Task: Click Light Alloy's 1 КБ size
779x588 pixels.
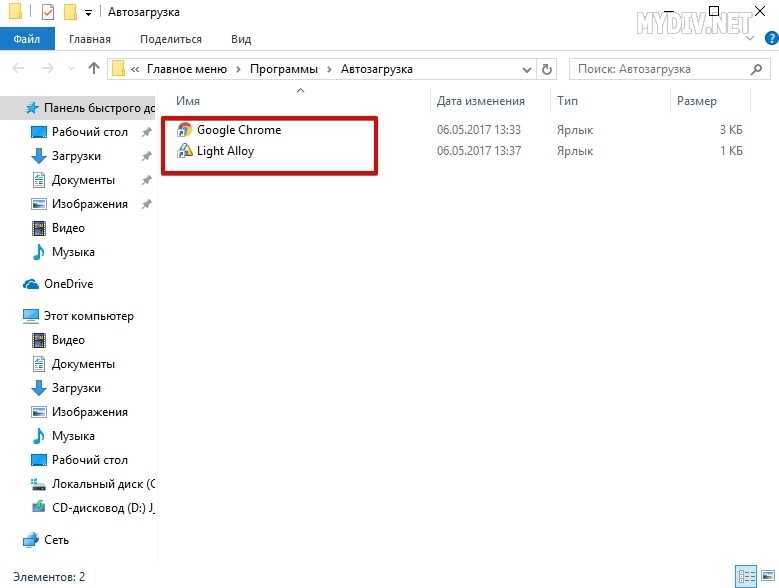Action: click(731, 151)
